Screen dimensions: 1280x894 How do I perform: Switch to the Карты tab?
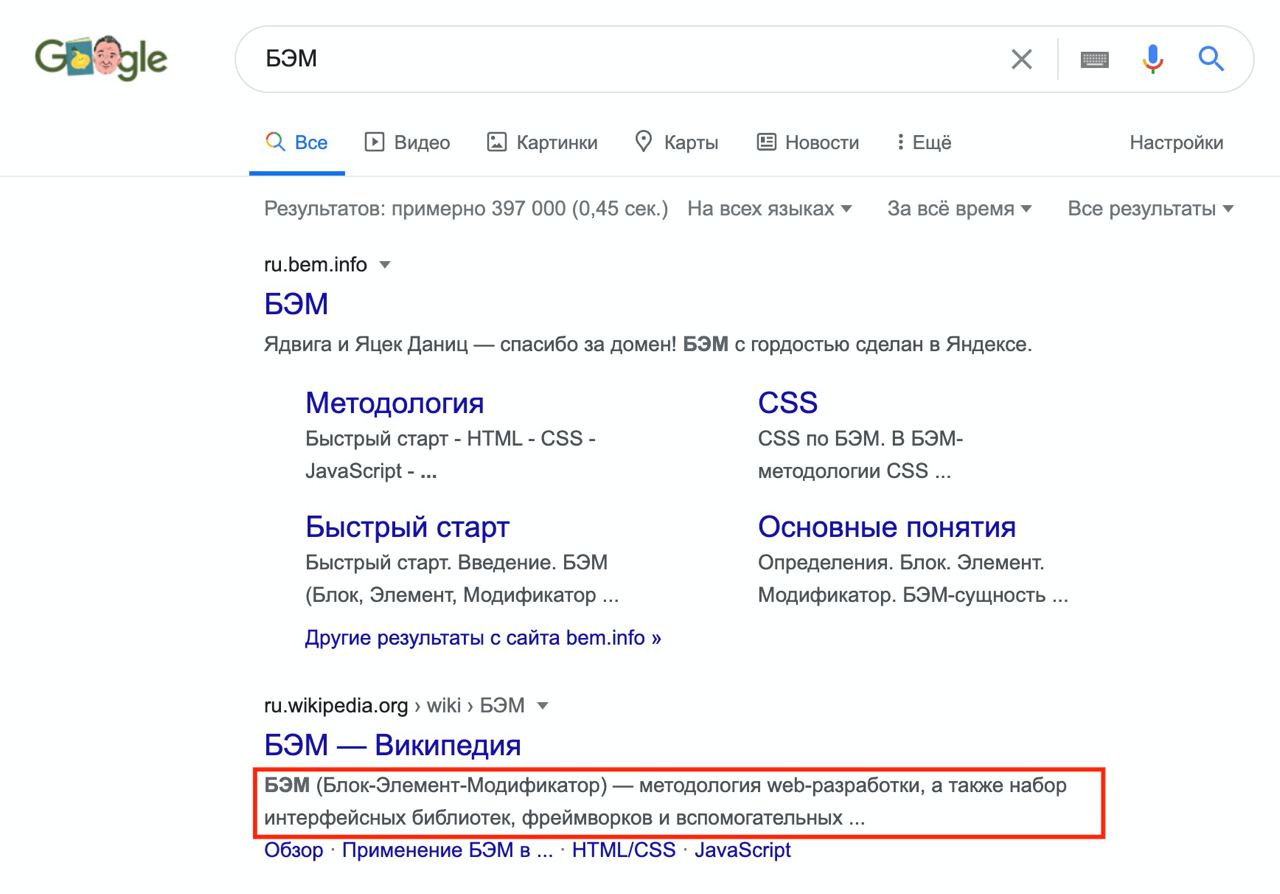677,143
